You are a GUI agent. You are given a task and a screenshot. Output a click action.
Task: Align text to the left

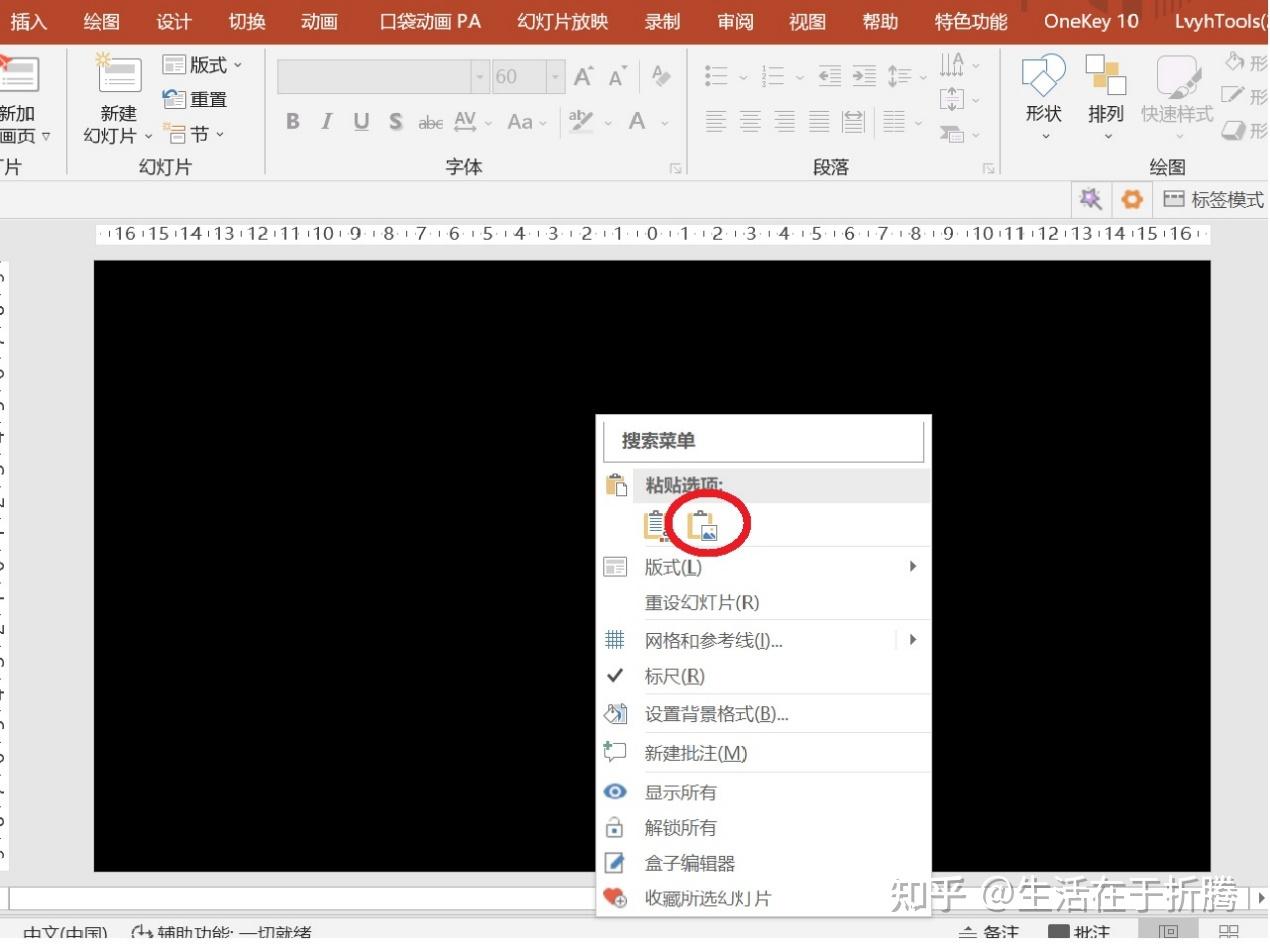[716, 122]
